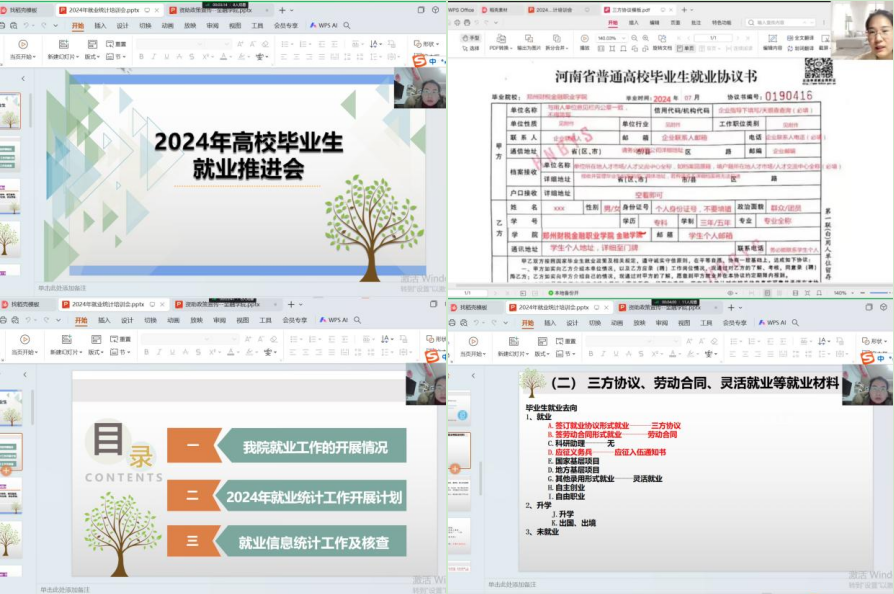Select first slide thumbnail in 就业推进会 window
This screenshot has width=894, height=594.
pyautogui.click(x=10, y=111)
